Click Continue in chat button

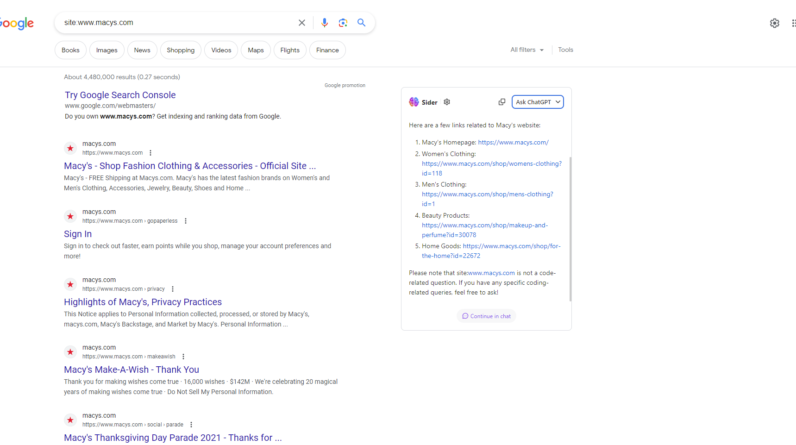486,316
